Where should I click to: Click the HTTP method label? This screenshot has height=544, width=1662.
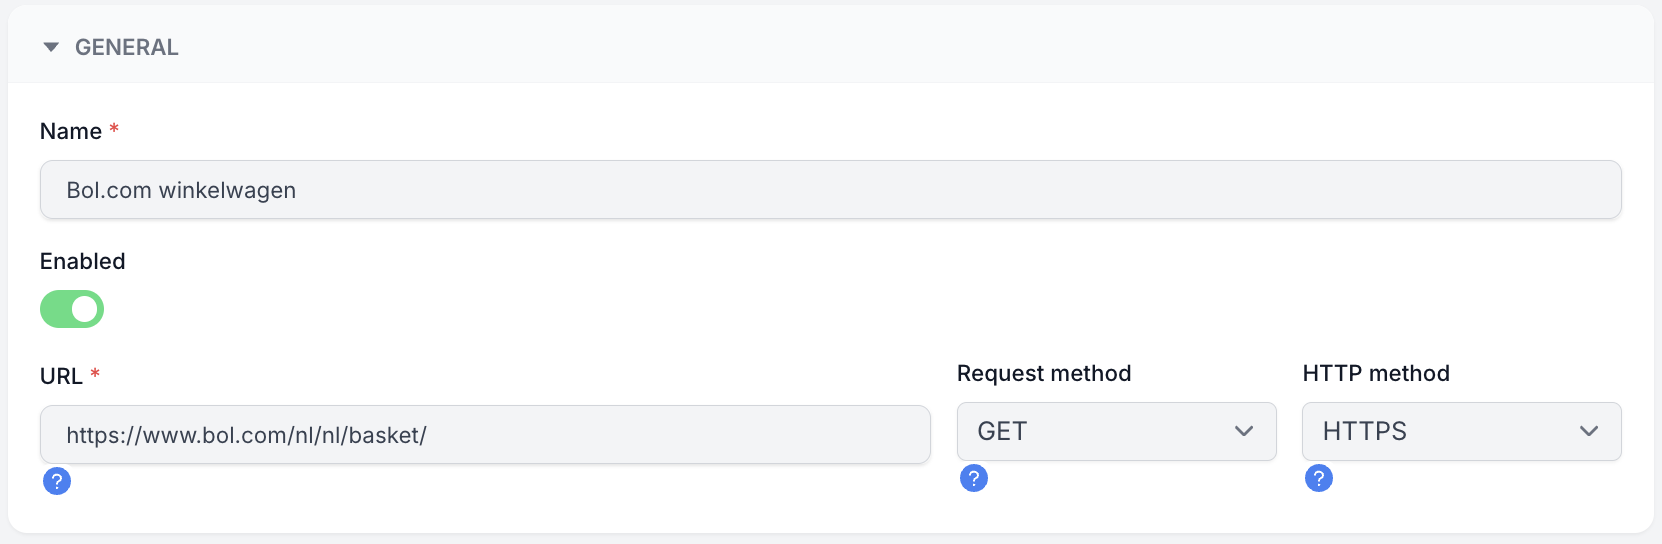[x=1376, y=373]
